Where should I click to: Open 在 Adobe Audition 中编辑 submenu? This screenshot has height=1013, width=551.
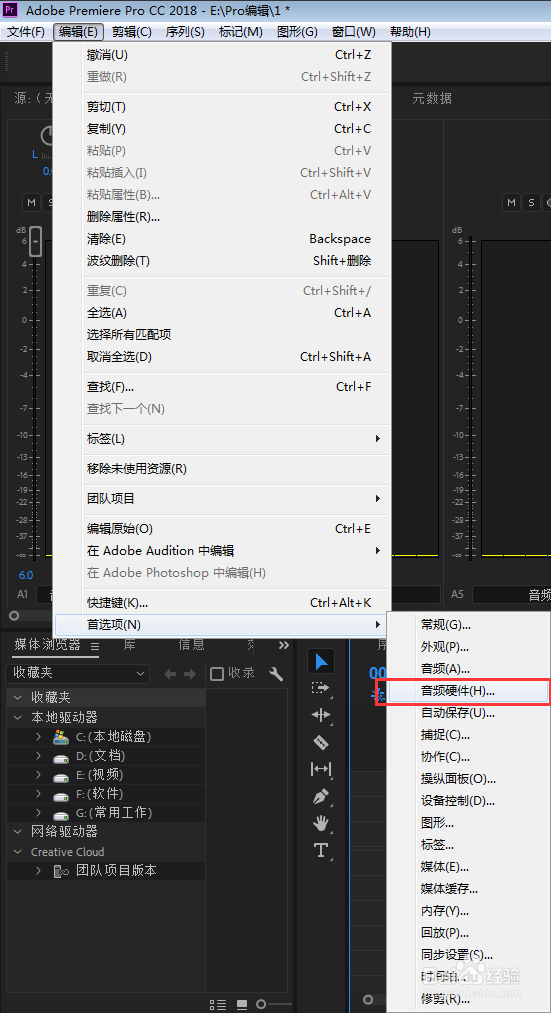[x=223, y=550]
